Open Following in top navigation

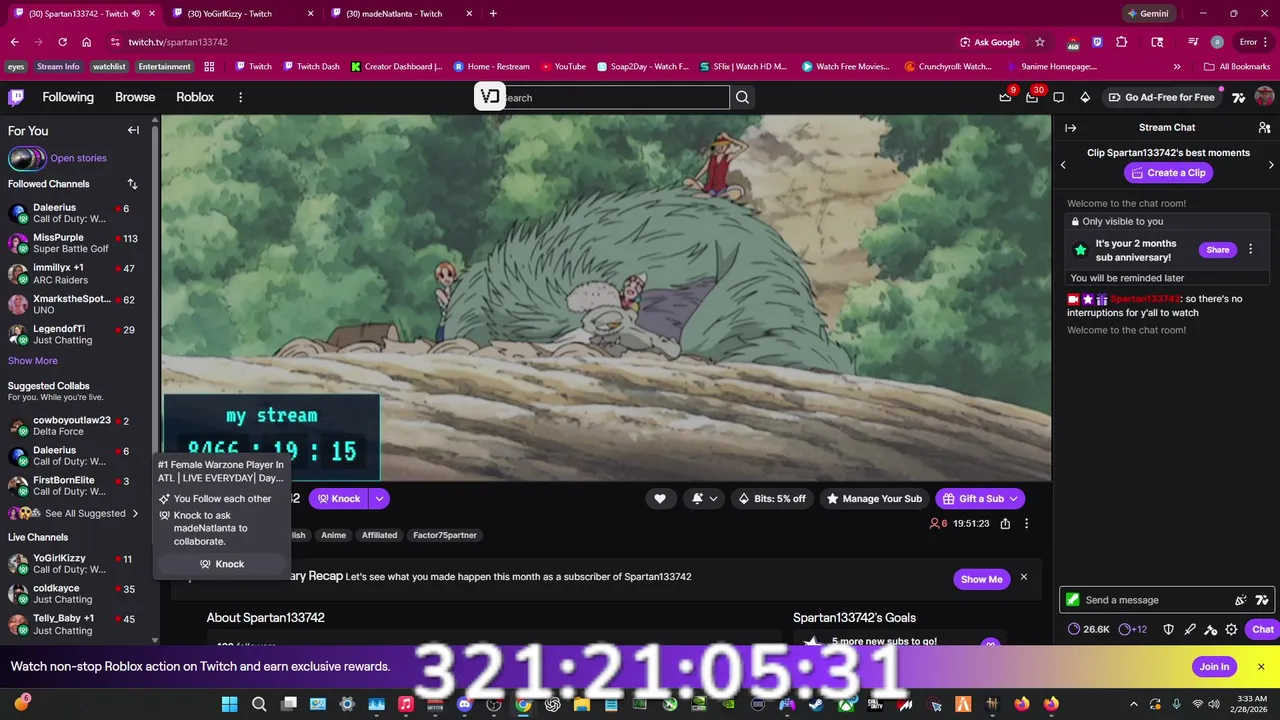[x=68, y=97]
